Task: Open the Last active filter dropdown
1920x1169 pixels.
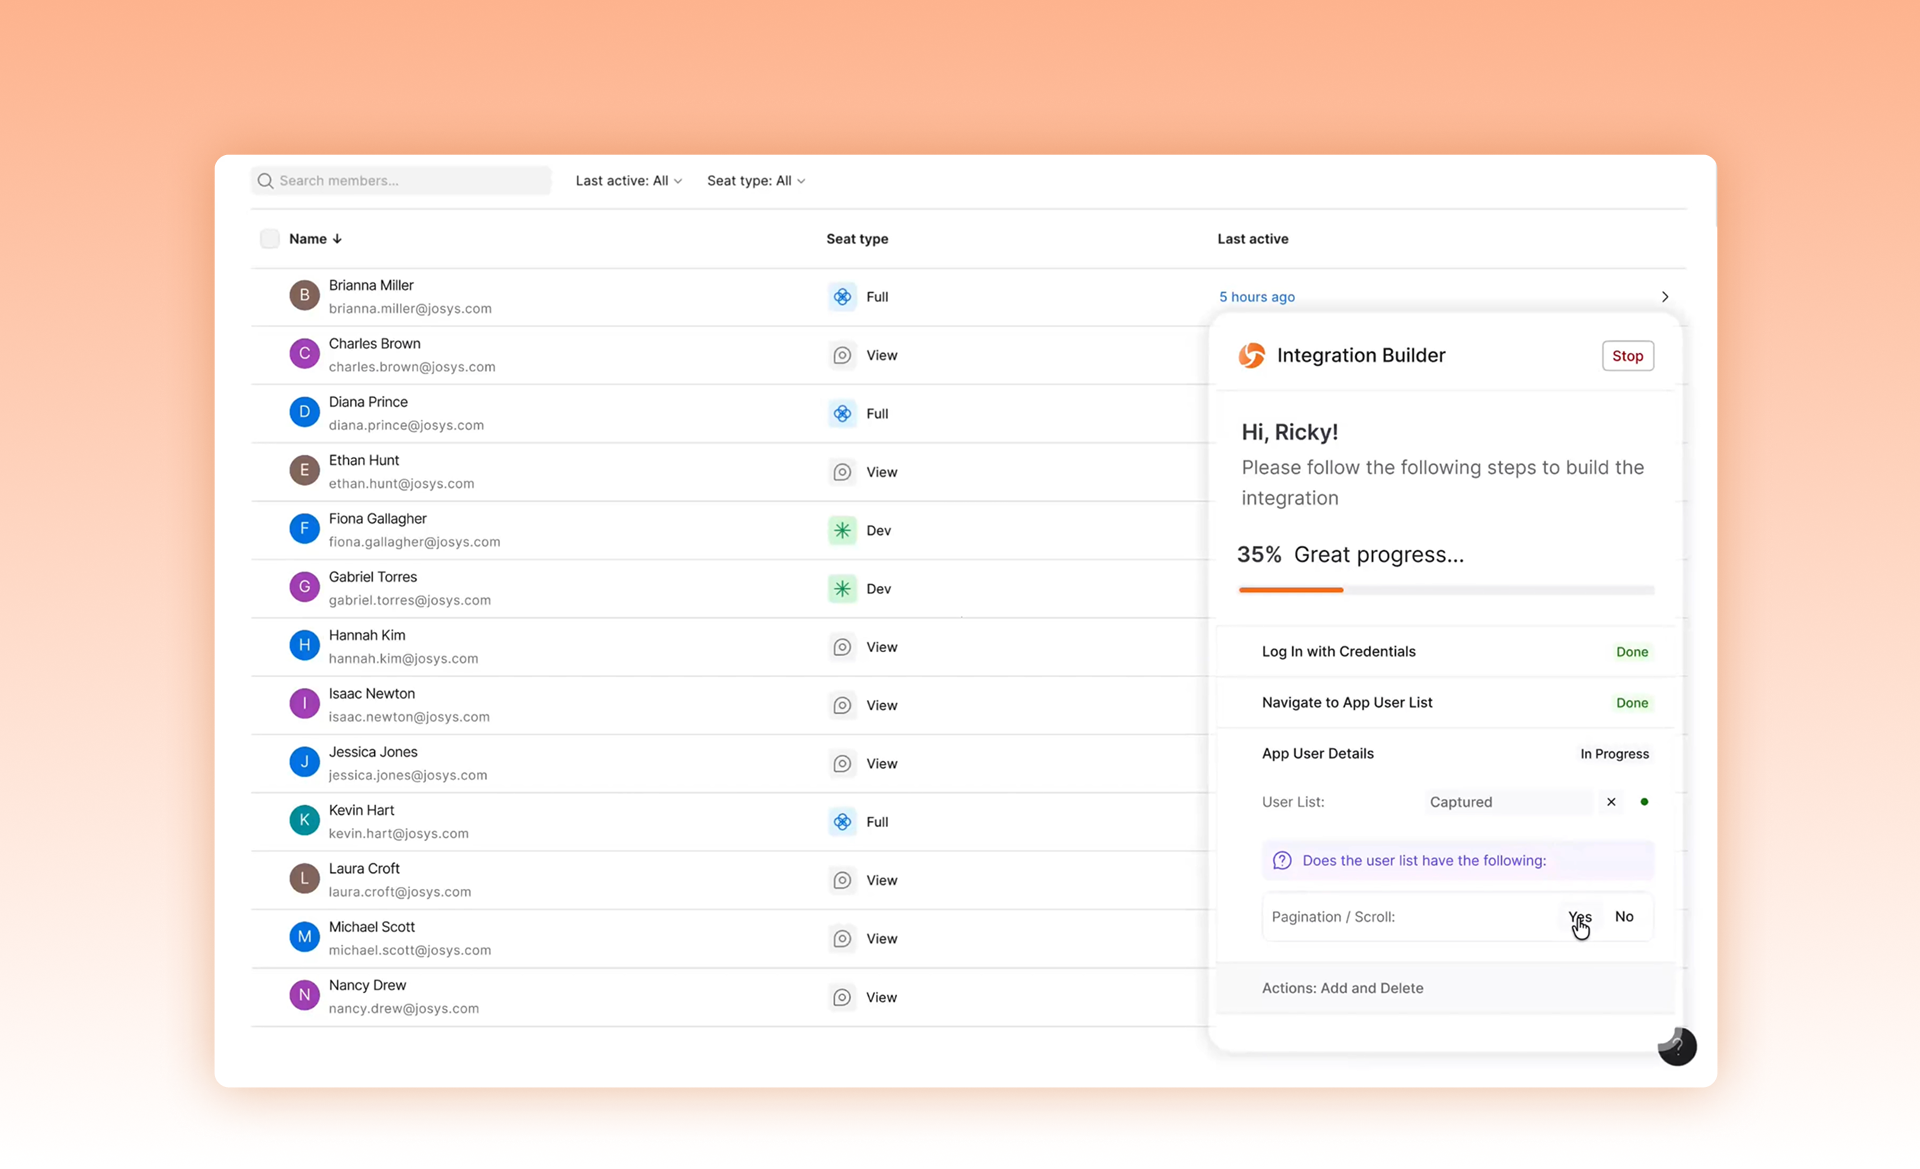Action: click(628, 181)
